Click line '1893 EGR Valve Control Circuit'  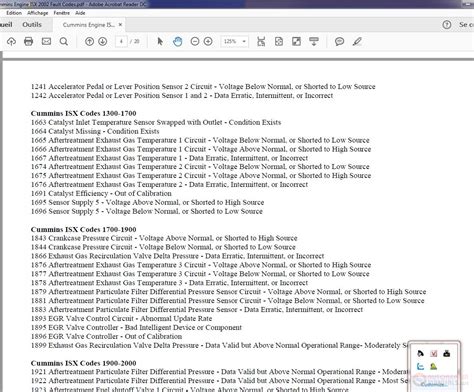coord(121,318)
